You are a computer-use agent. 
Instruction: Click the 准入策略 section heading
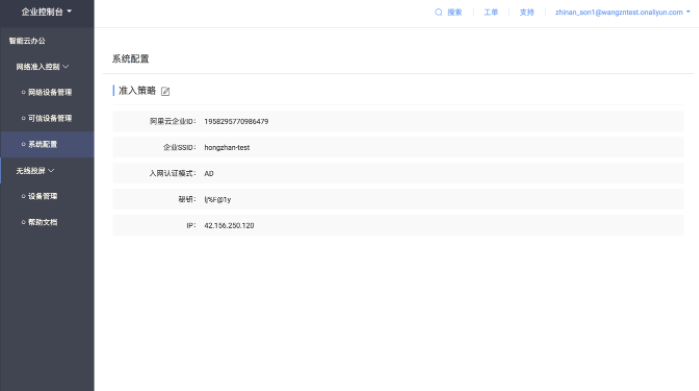click(137, 91)
